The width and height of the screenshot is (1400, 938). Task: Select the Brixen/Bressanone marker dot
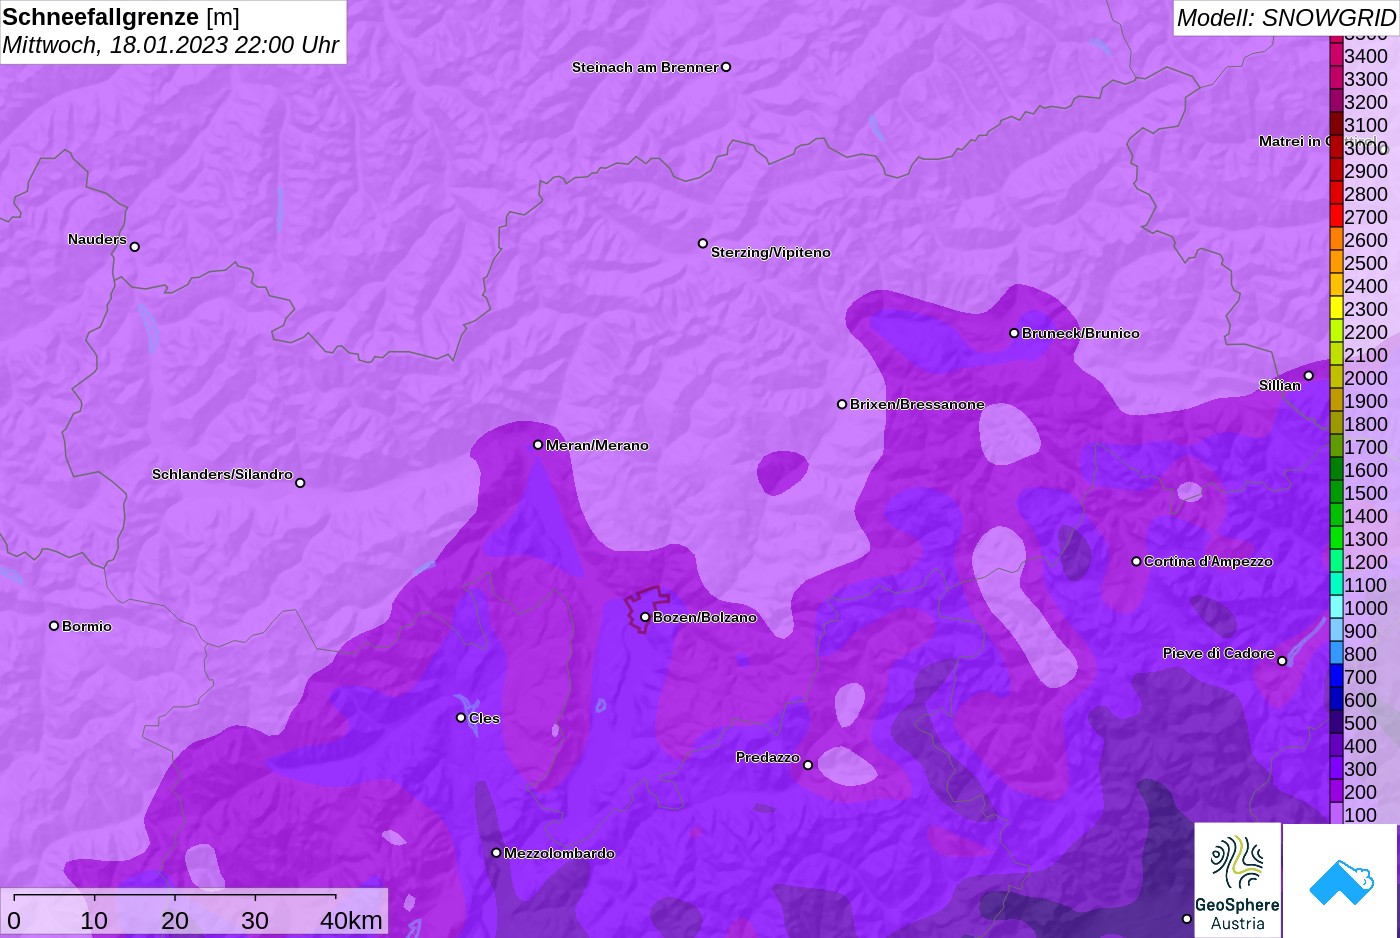(x=842, y=404)
